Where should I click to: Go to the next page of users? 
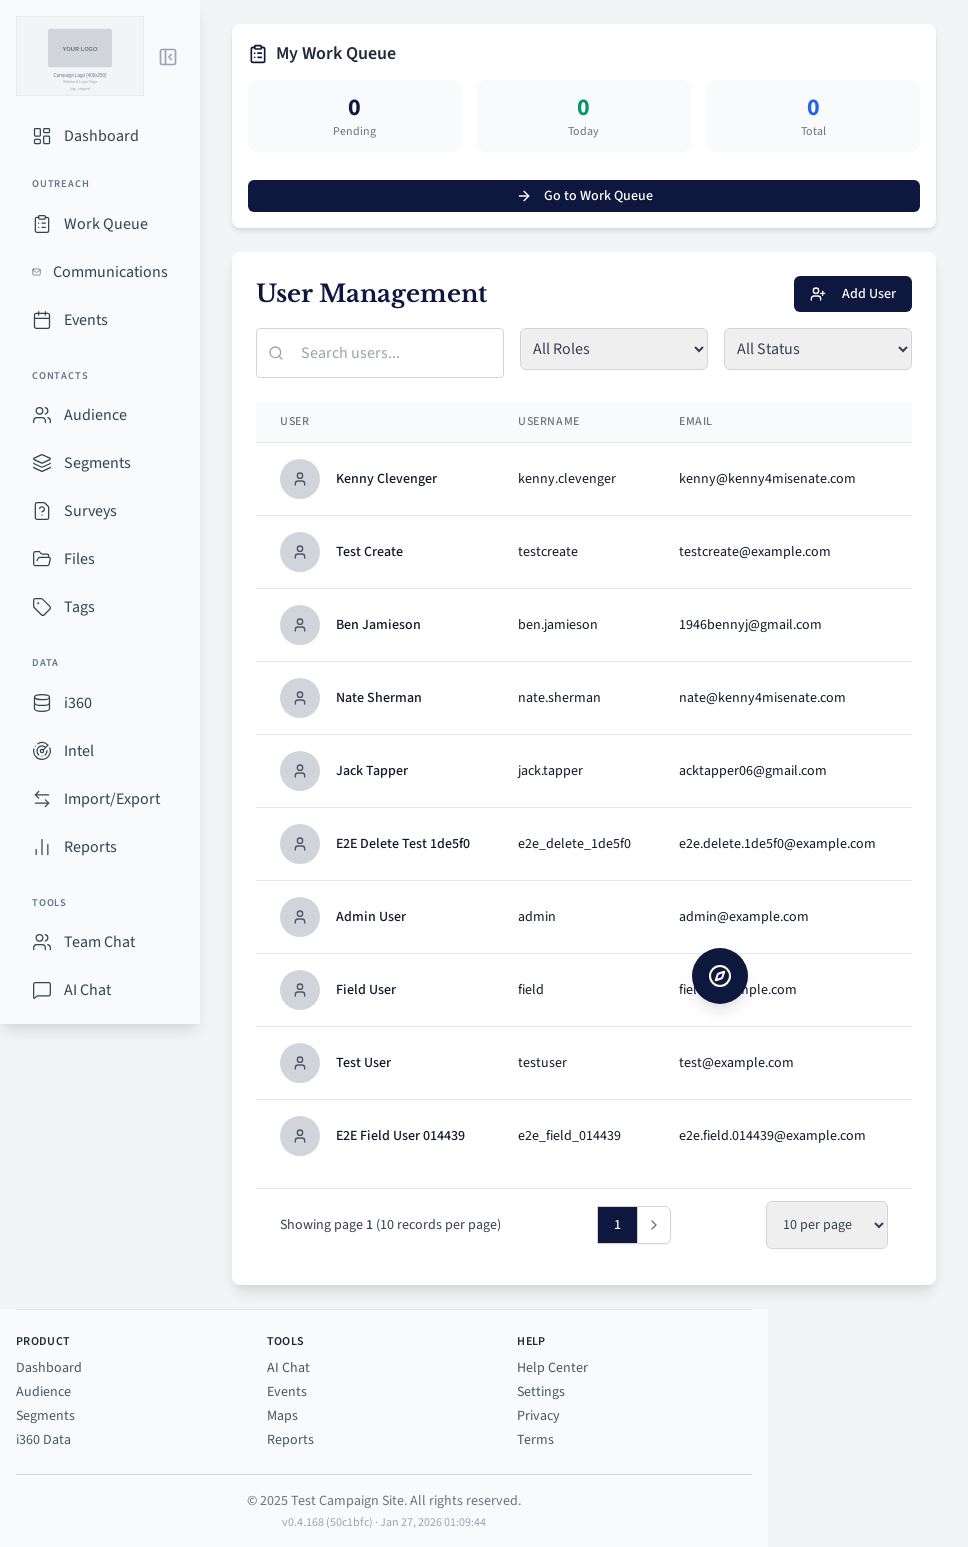coord(654,1225)
